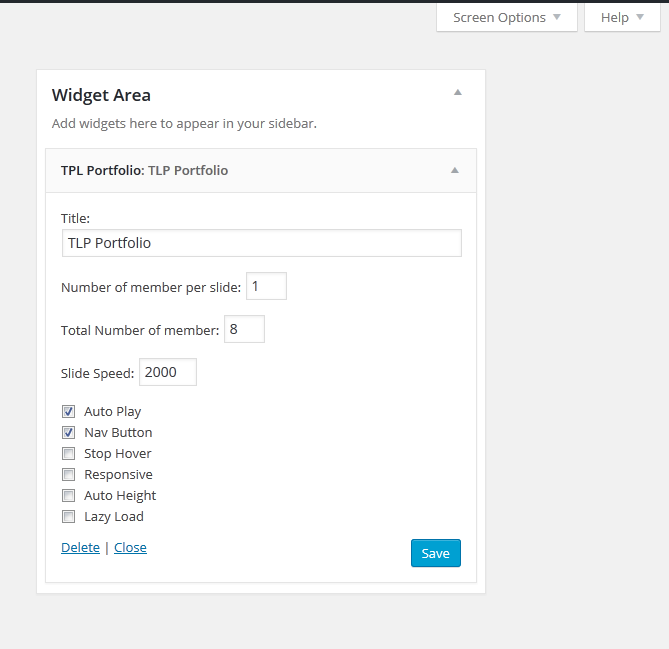Uncheck the Auto Play checkbox

(x=69, y=411)
